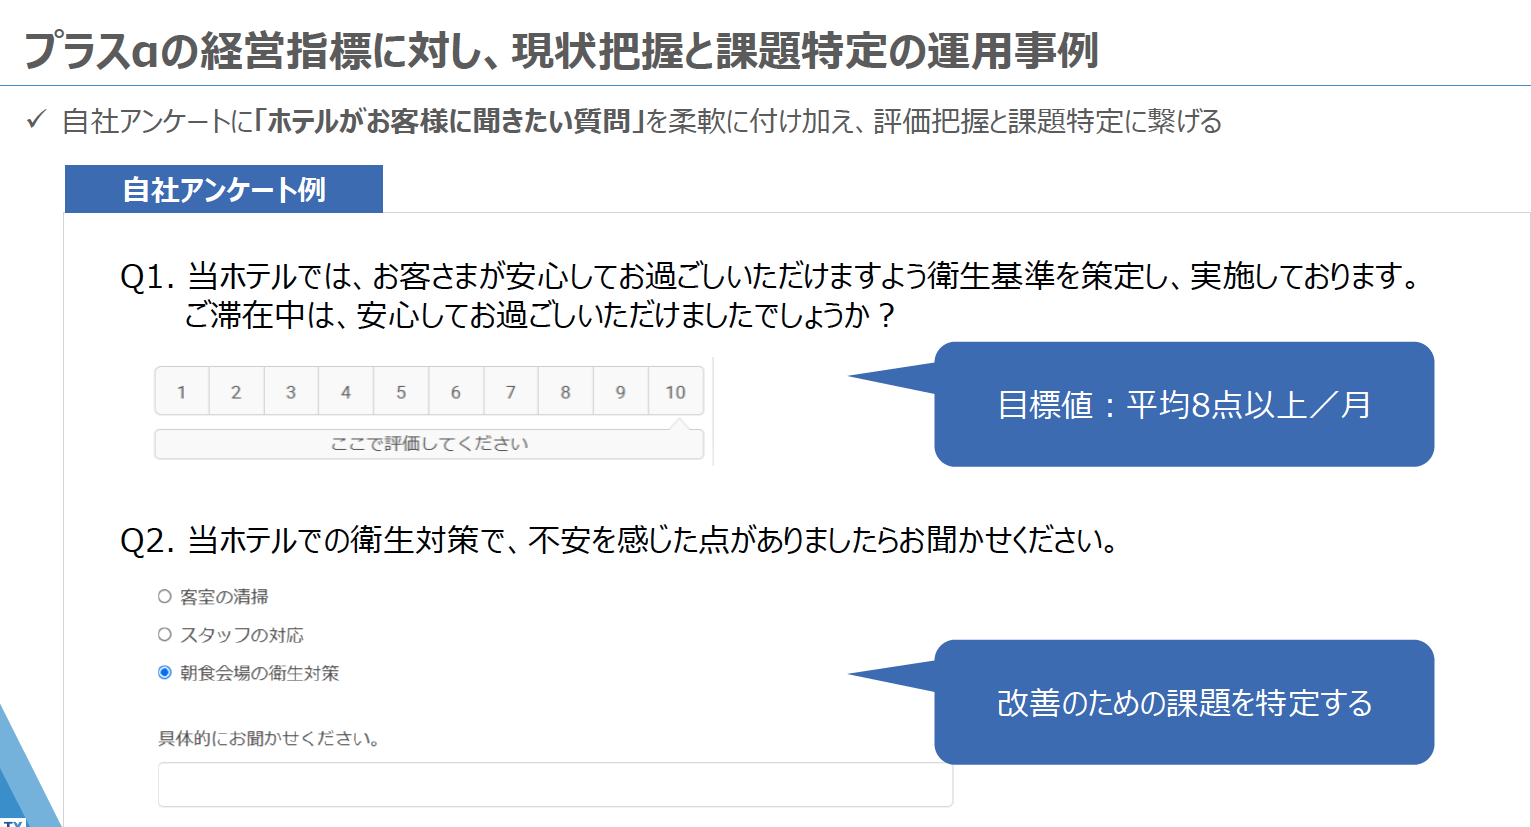Click the 具体的にお聞かせください text field
The width and height of the screenshot is (1531, 827).
click(555, 785)
